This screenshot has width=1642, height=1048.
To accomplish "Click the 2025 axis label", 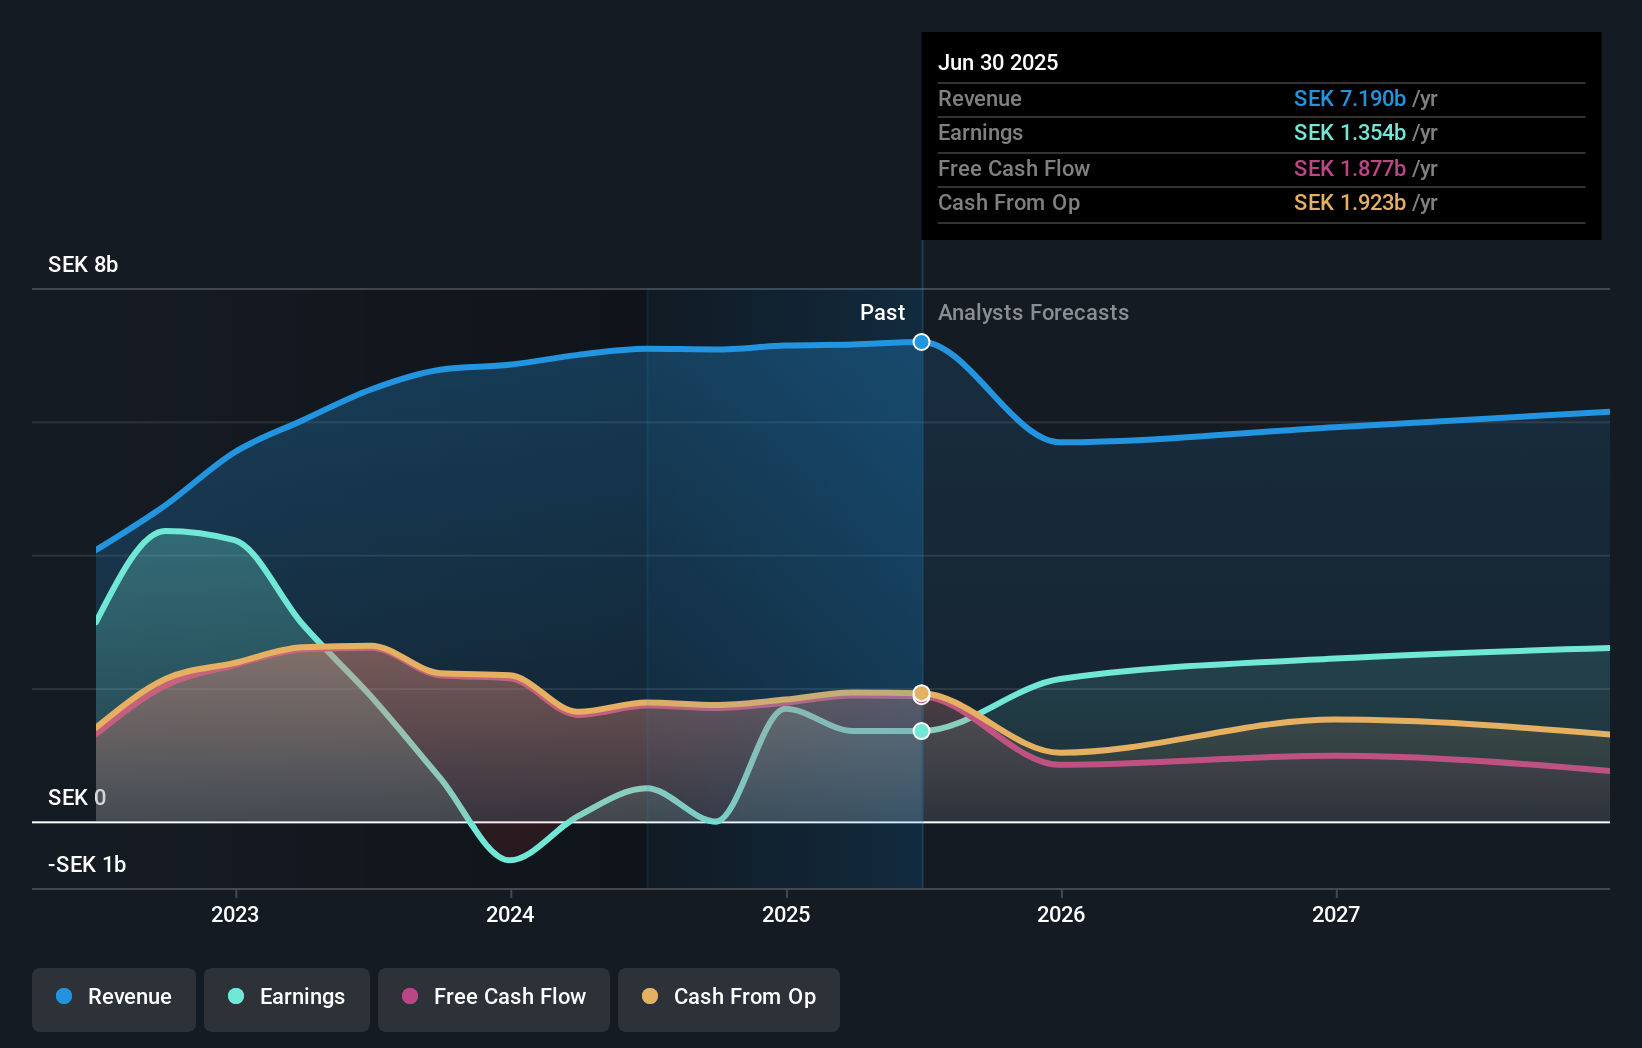I will tap(786, 913).
